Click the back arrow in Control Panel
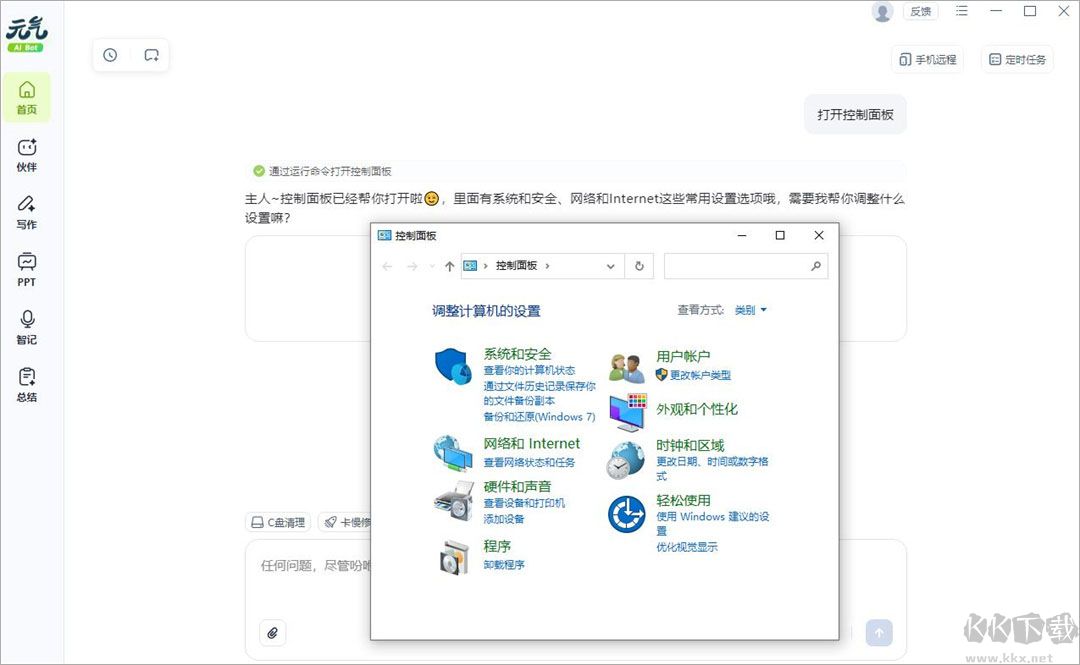The image size is (1080, 665). click(387, 266)
